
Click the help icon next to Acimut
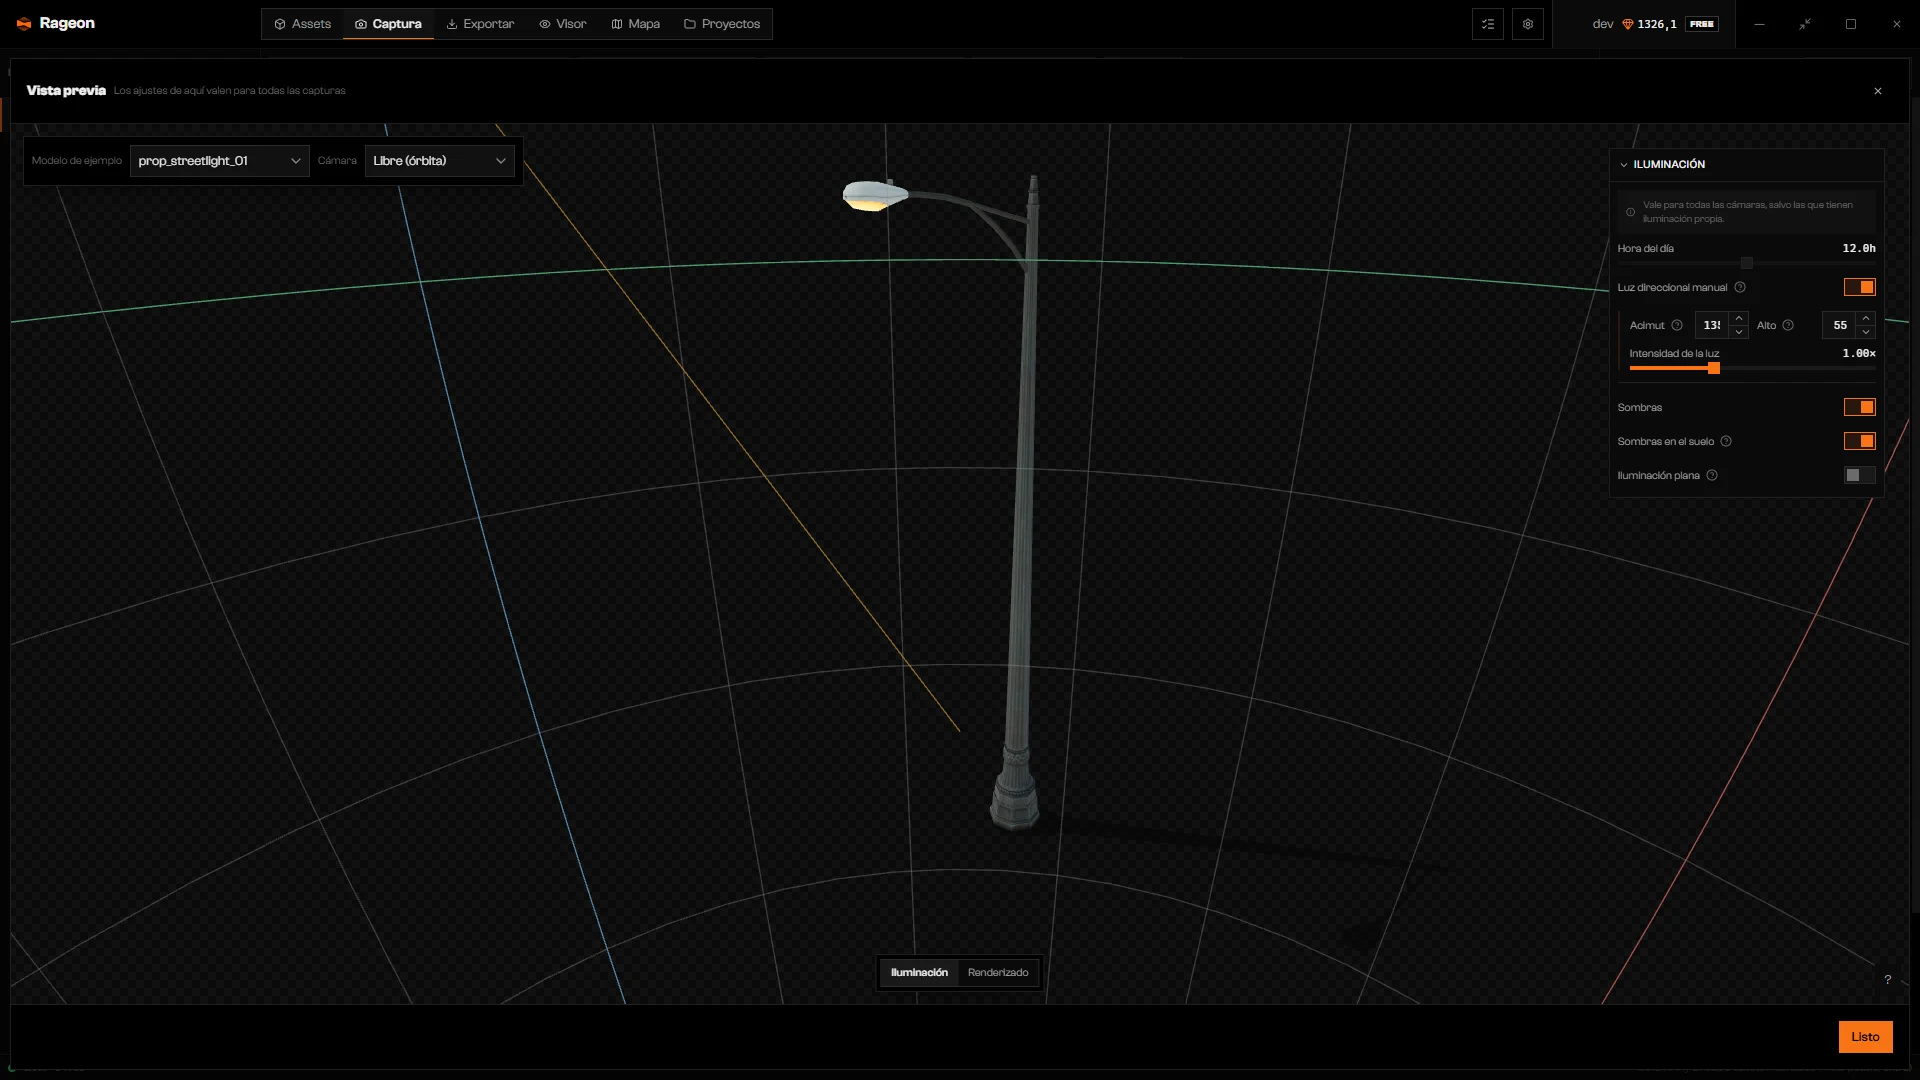tap(1677, 326)
